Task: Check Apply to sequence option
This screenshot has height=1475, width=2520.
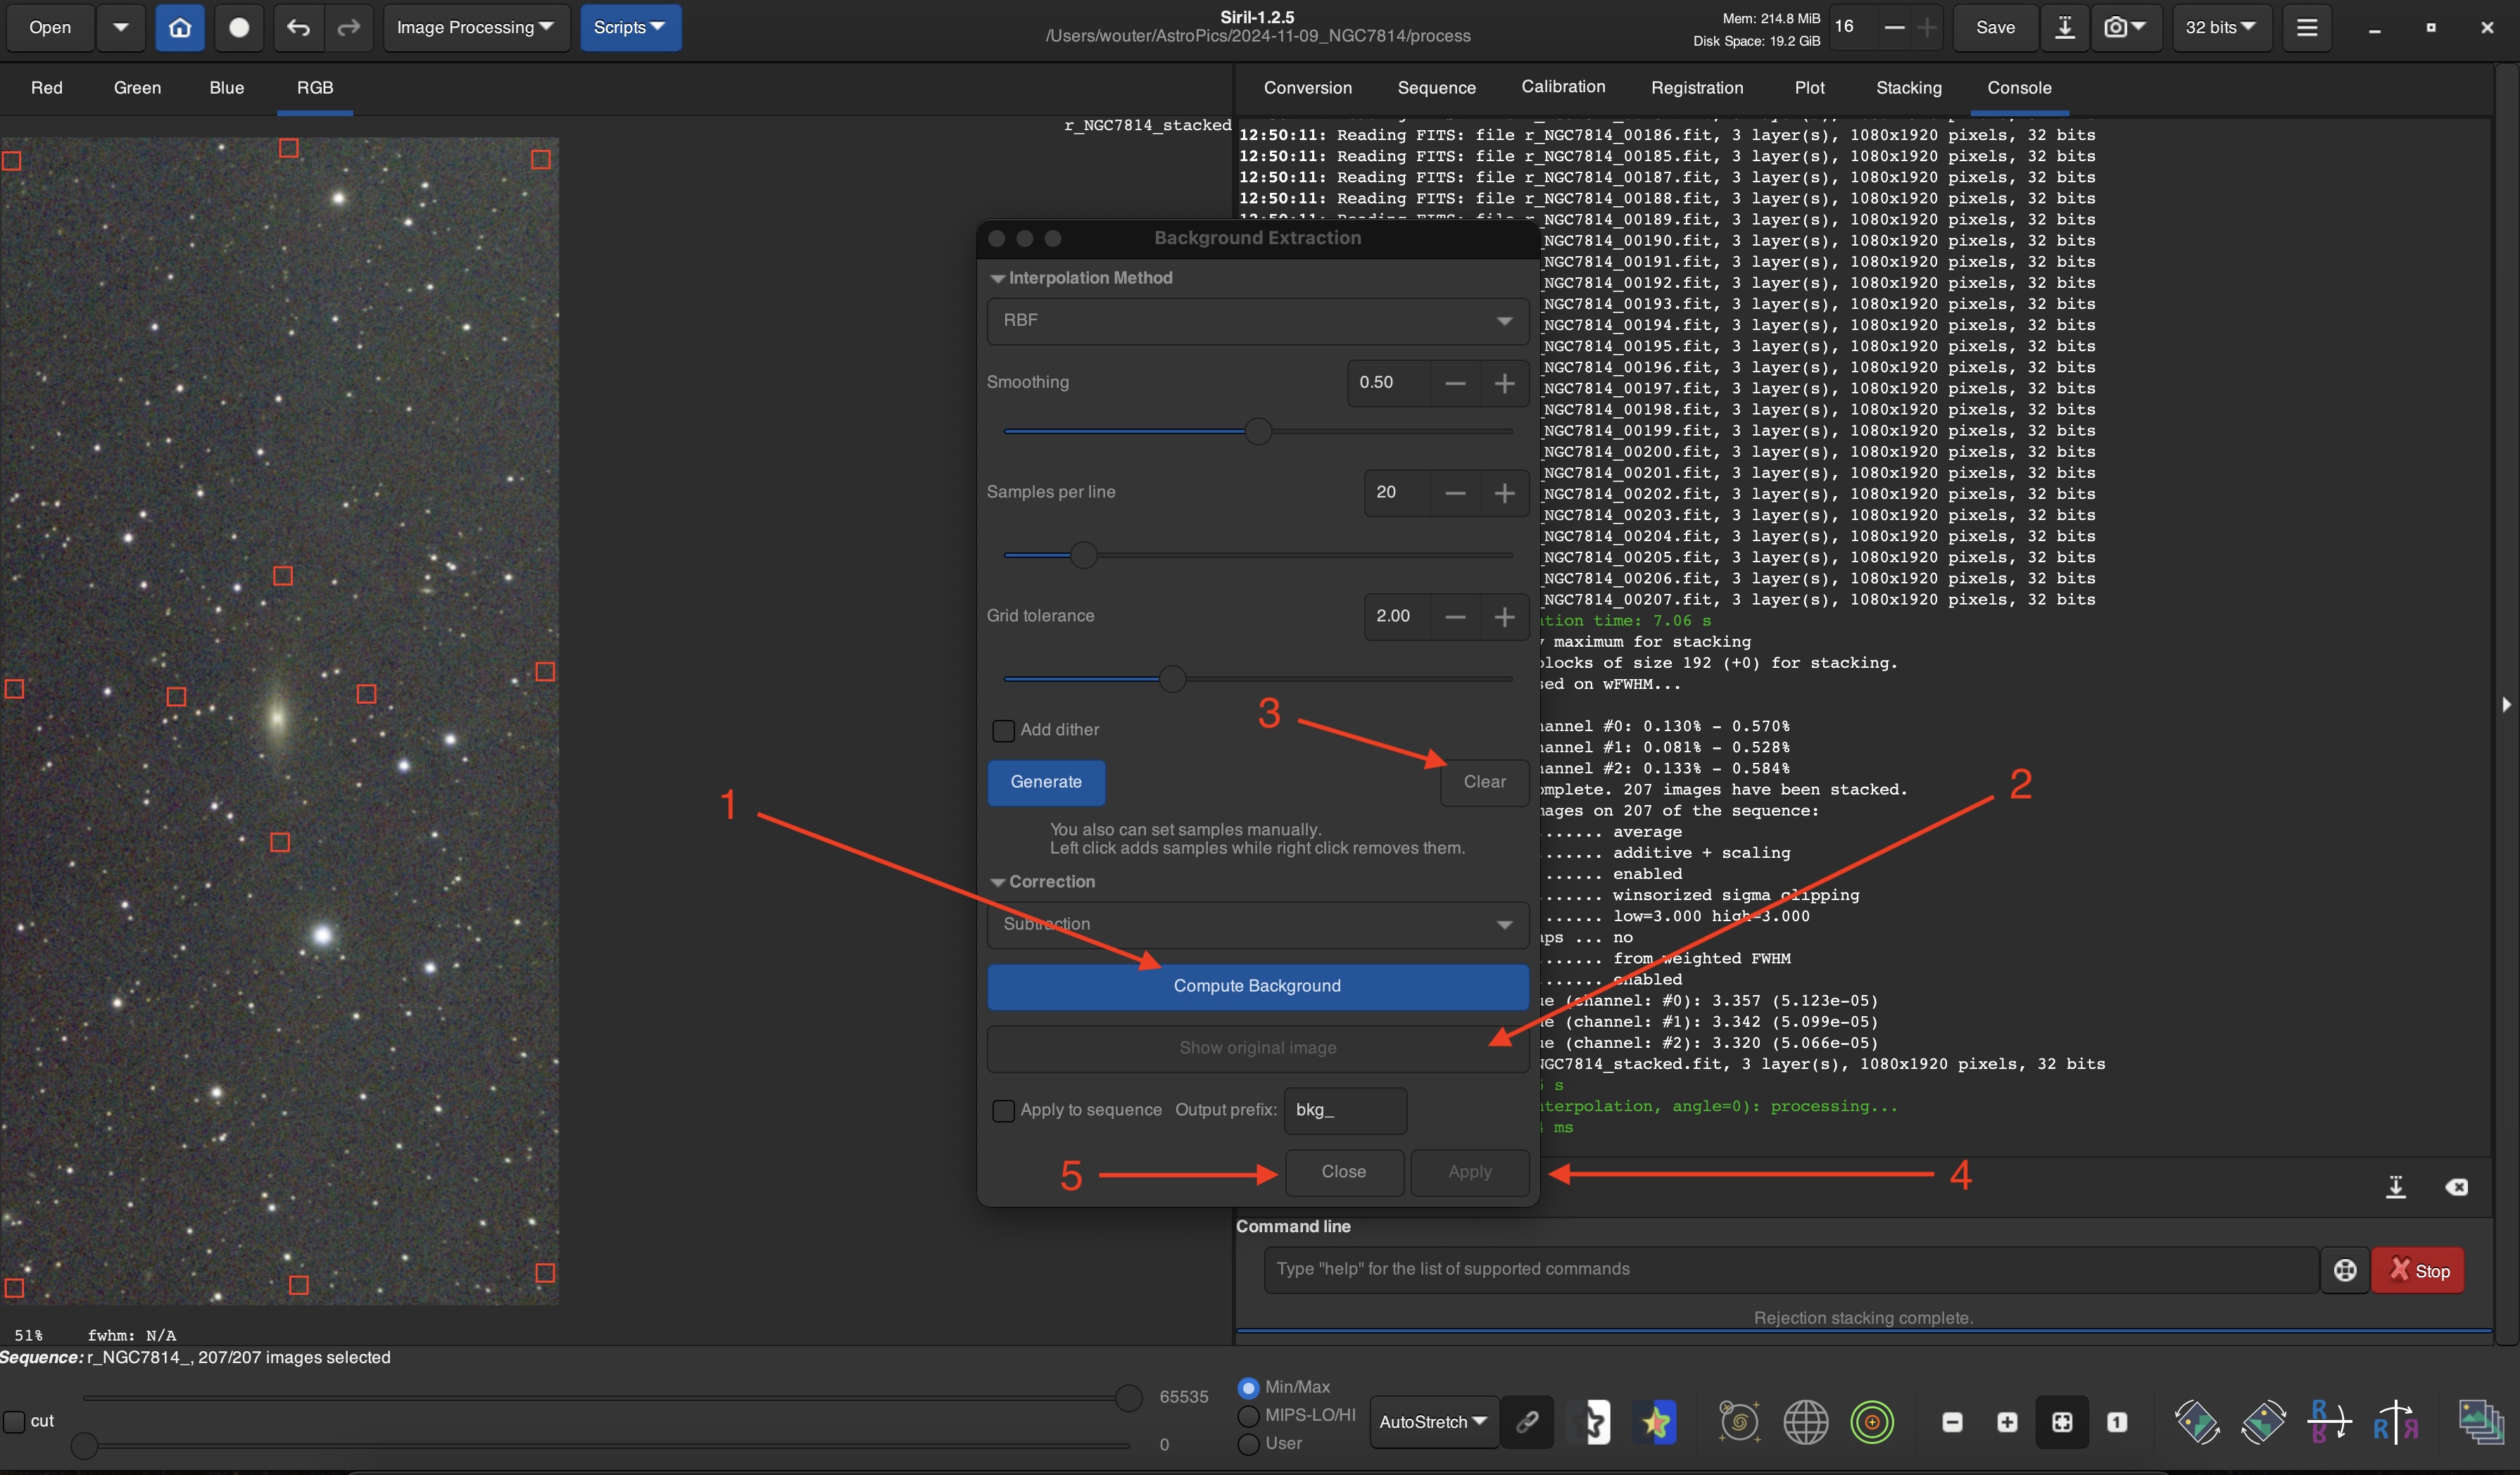Action: [1003, 1110]
